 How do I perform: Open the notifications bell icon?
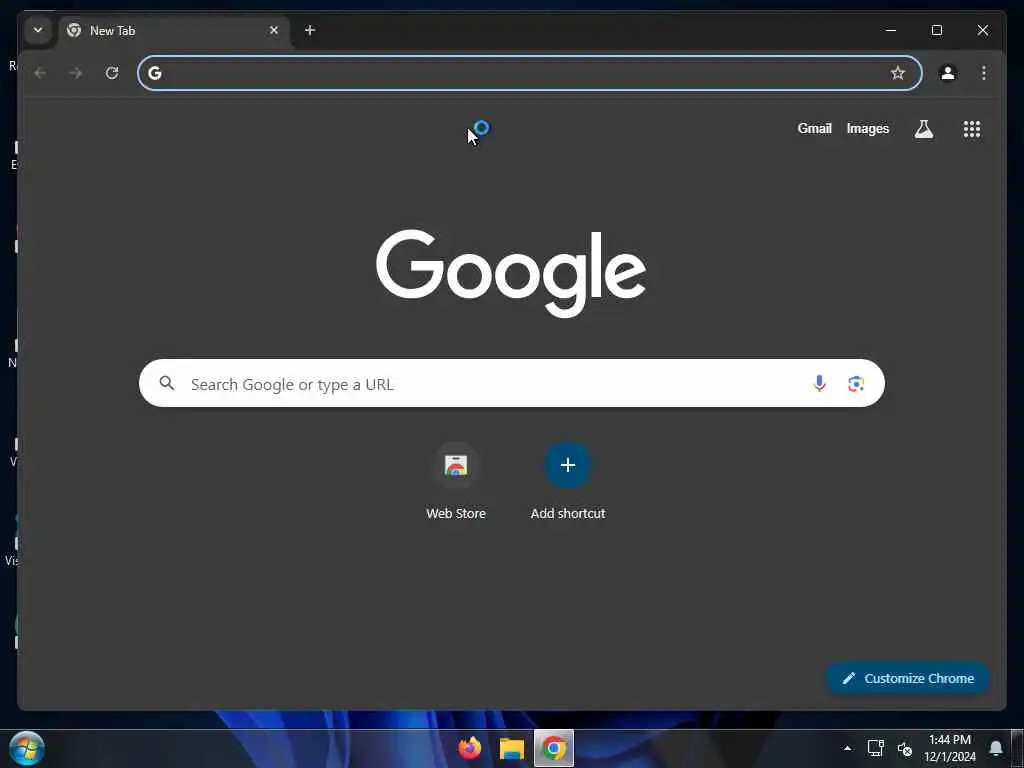[996, 748]
